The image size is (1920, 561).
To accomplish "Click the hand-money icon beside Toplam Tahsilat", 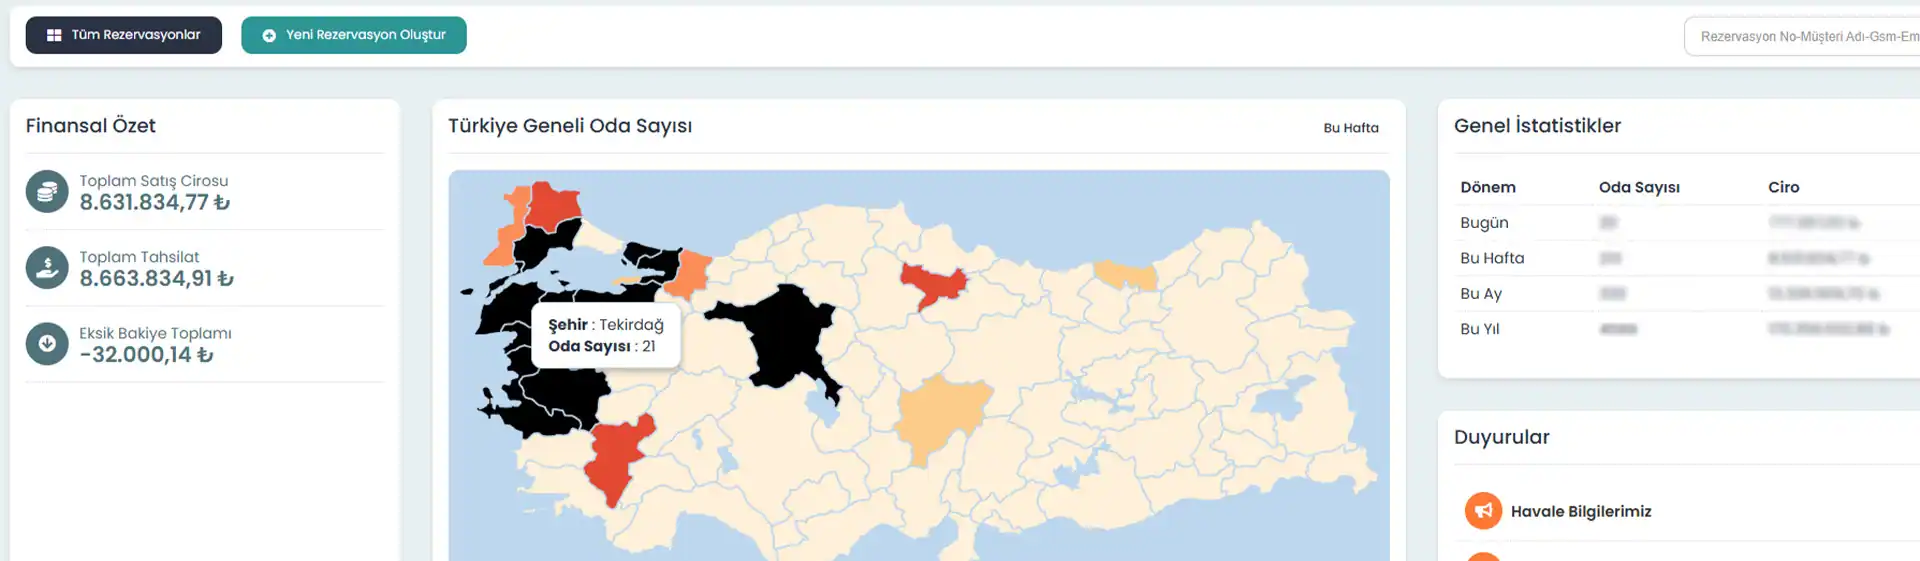I will (47, 268).
